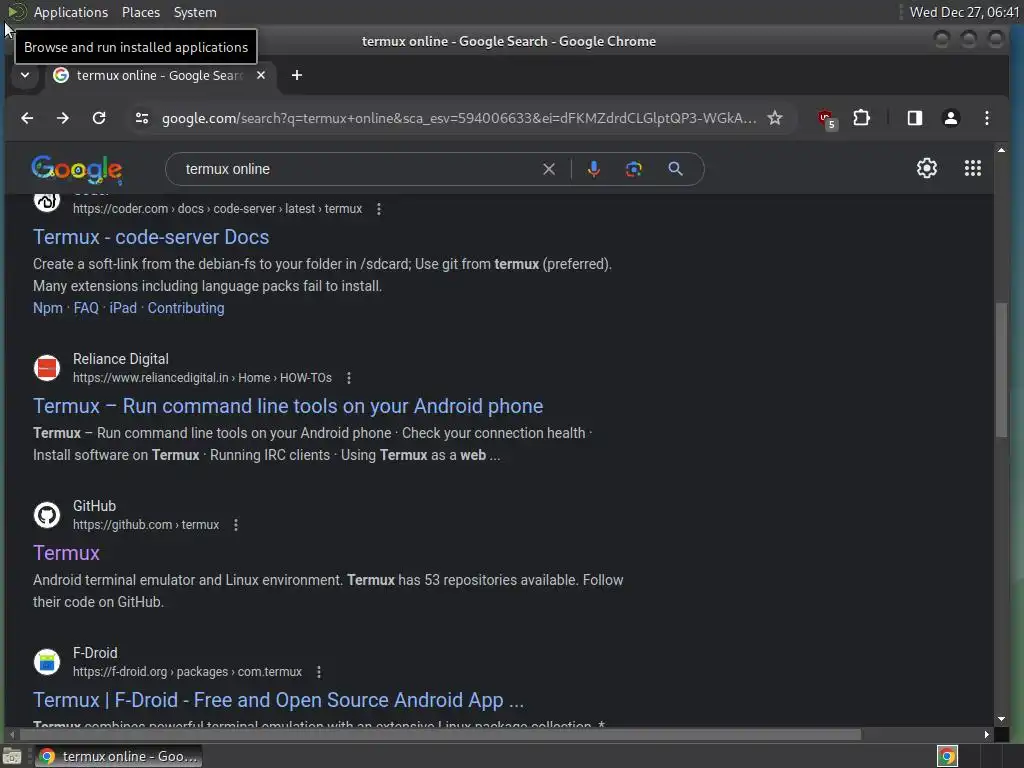Reload the current page
1024x768 pixels.
pyautogui.click(x=99, y=118)
